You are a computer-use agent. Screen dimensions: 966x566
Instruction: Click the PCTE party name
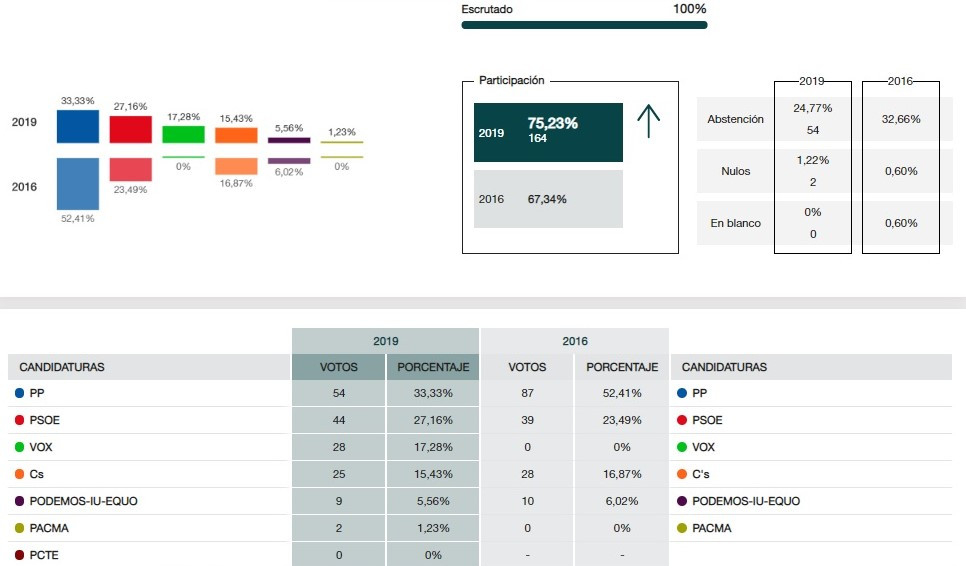click(44, 555)
